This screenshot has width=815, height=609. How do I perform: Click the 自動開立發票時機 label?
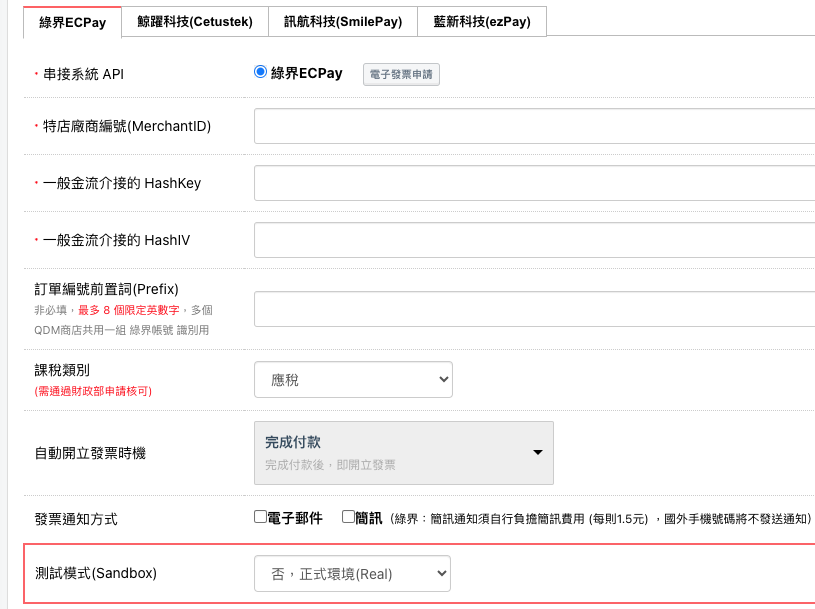point(90,454)
